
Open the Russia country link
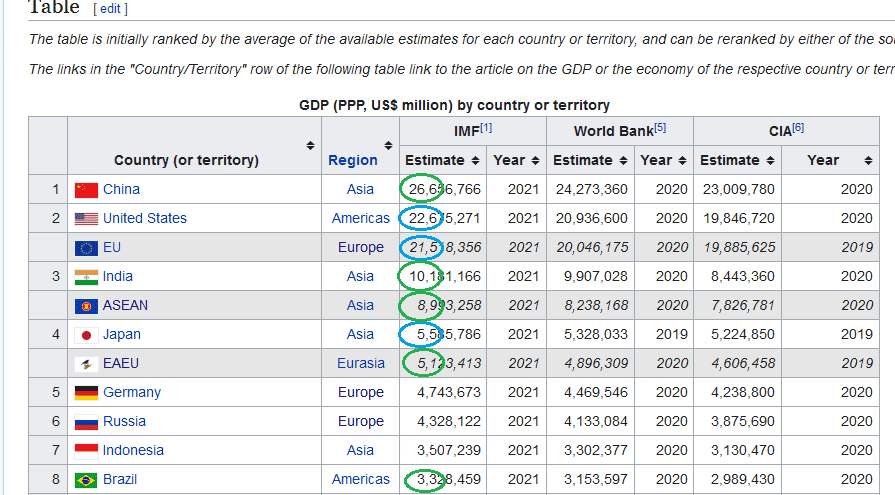pyautogui.click(x=124, y=421)
